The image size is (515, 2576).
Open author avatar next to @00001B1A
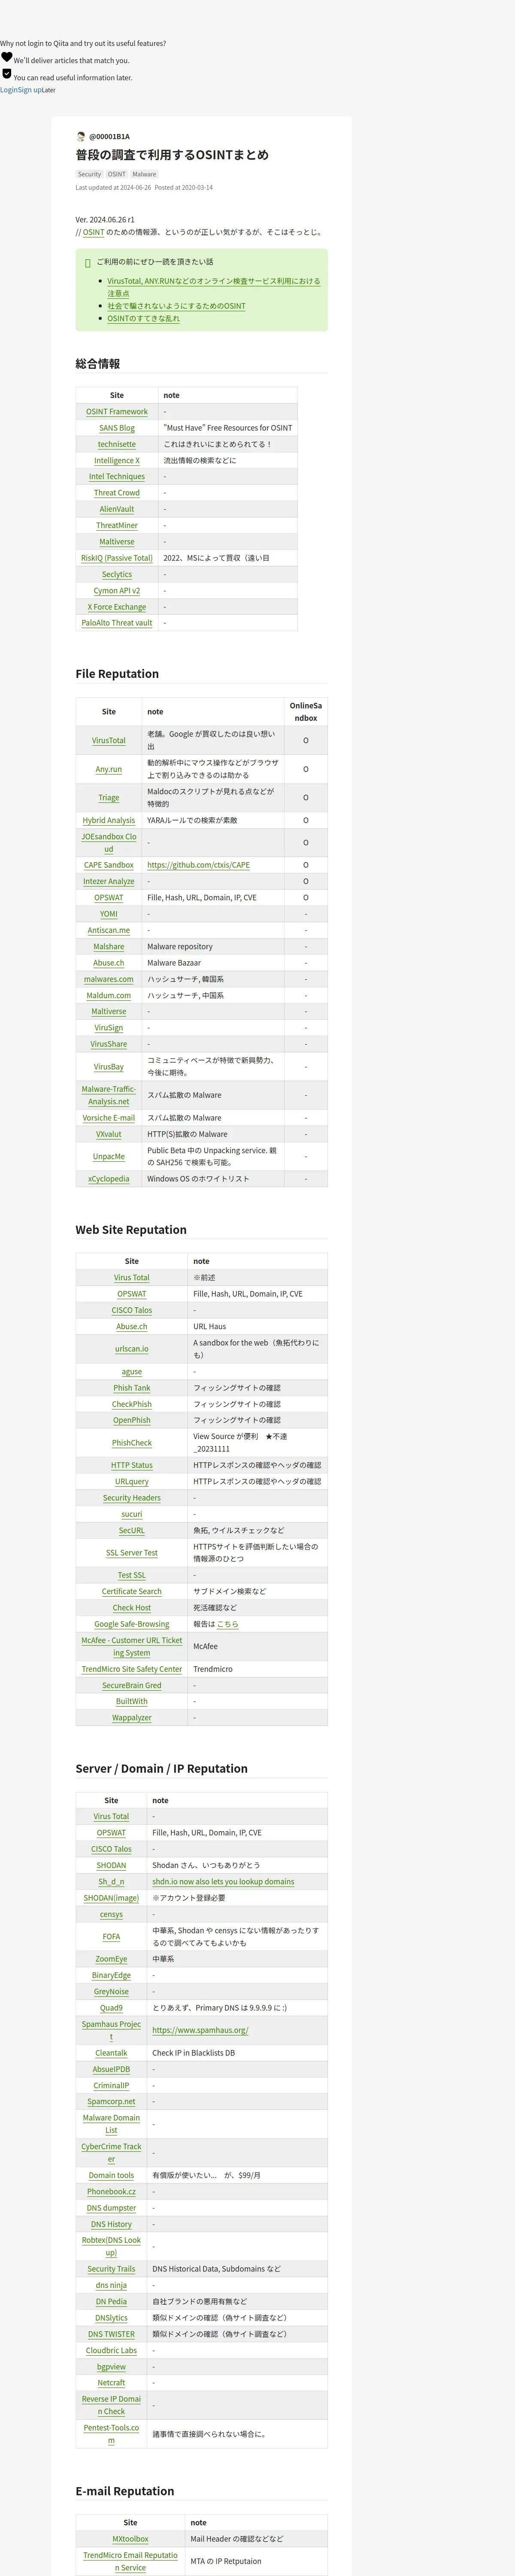coord(81,136)
